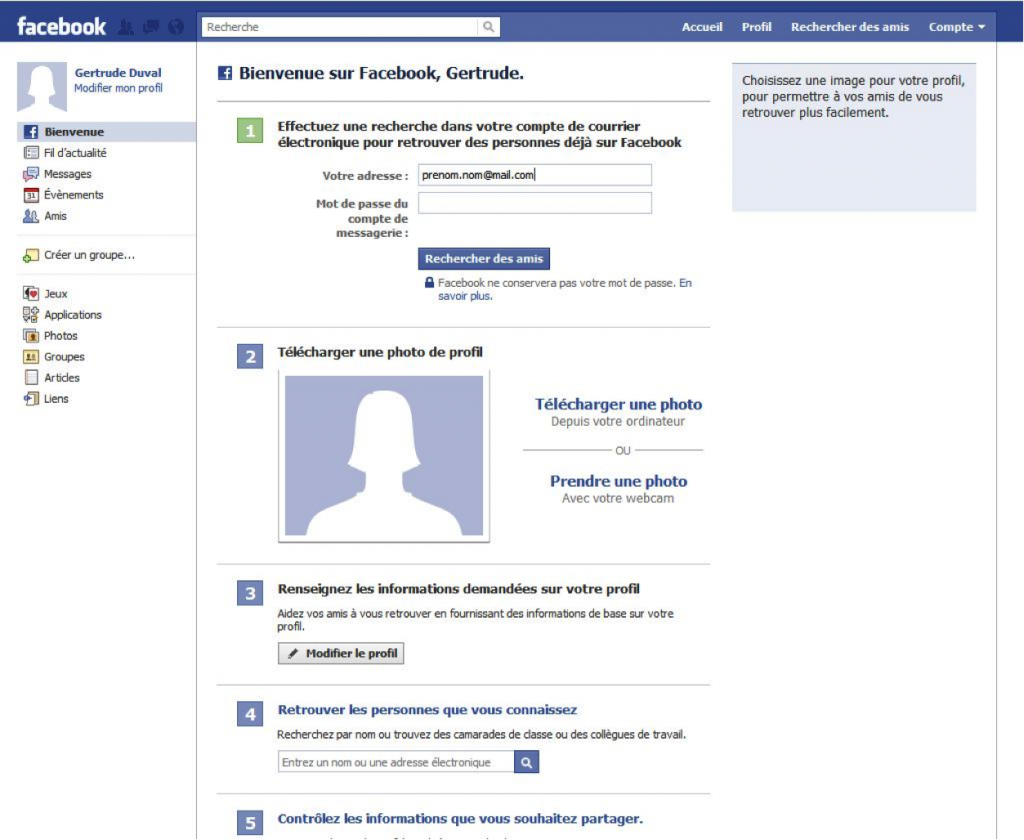Click En savoir plus link
1024x840 pixels.
(465, 296)
